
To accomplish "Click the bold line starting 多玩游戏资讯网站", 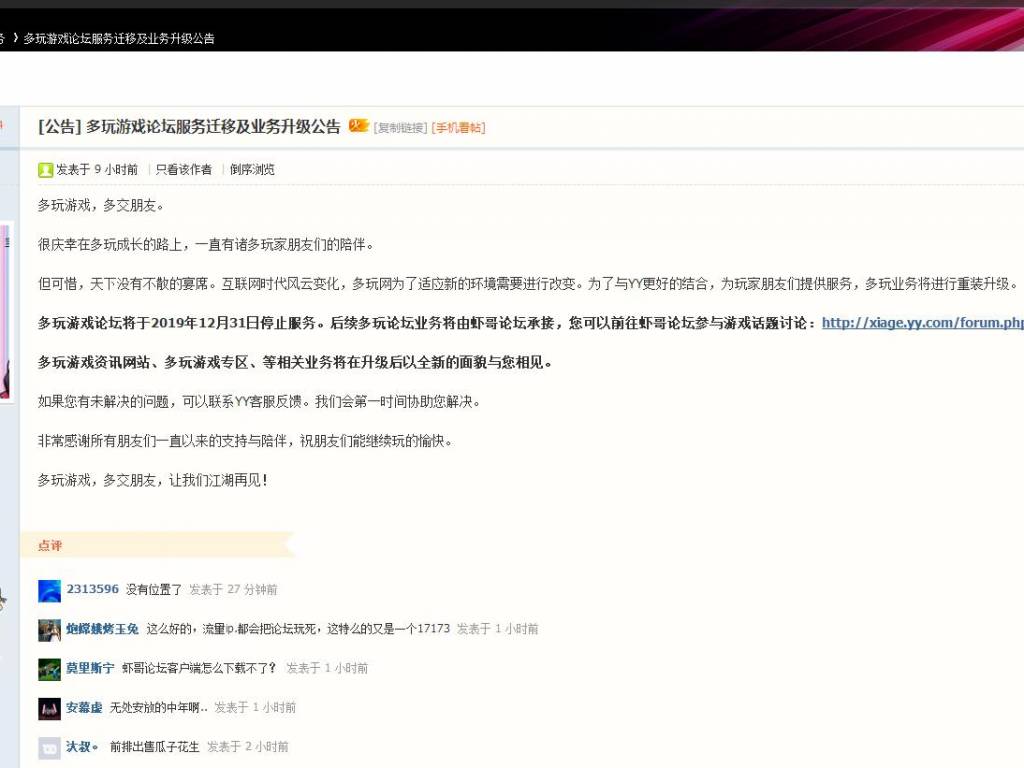I will [x=295, y=362].
